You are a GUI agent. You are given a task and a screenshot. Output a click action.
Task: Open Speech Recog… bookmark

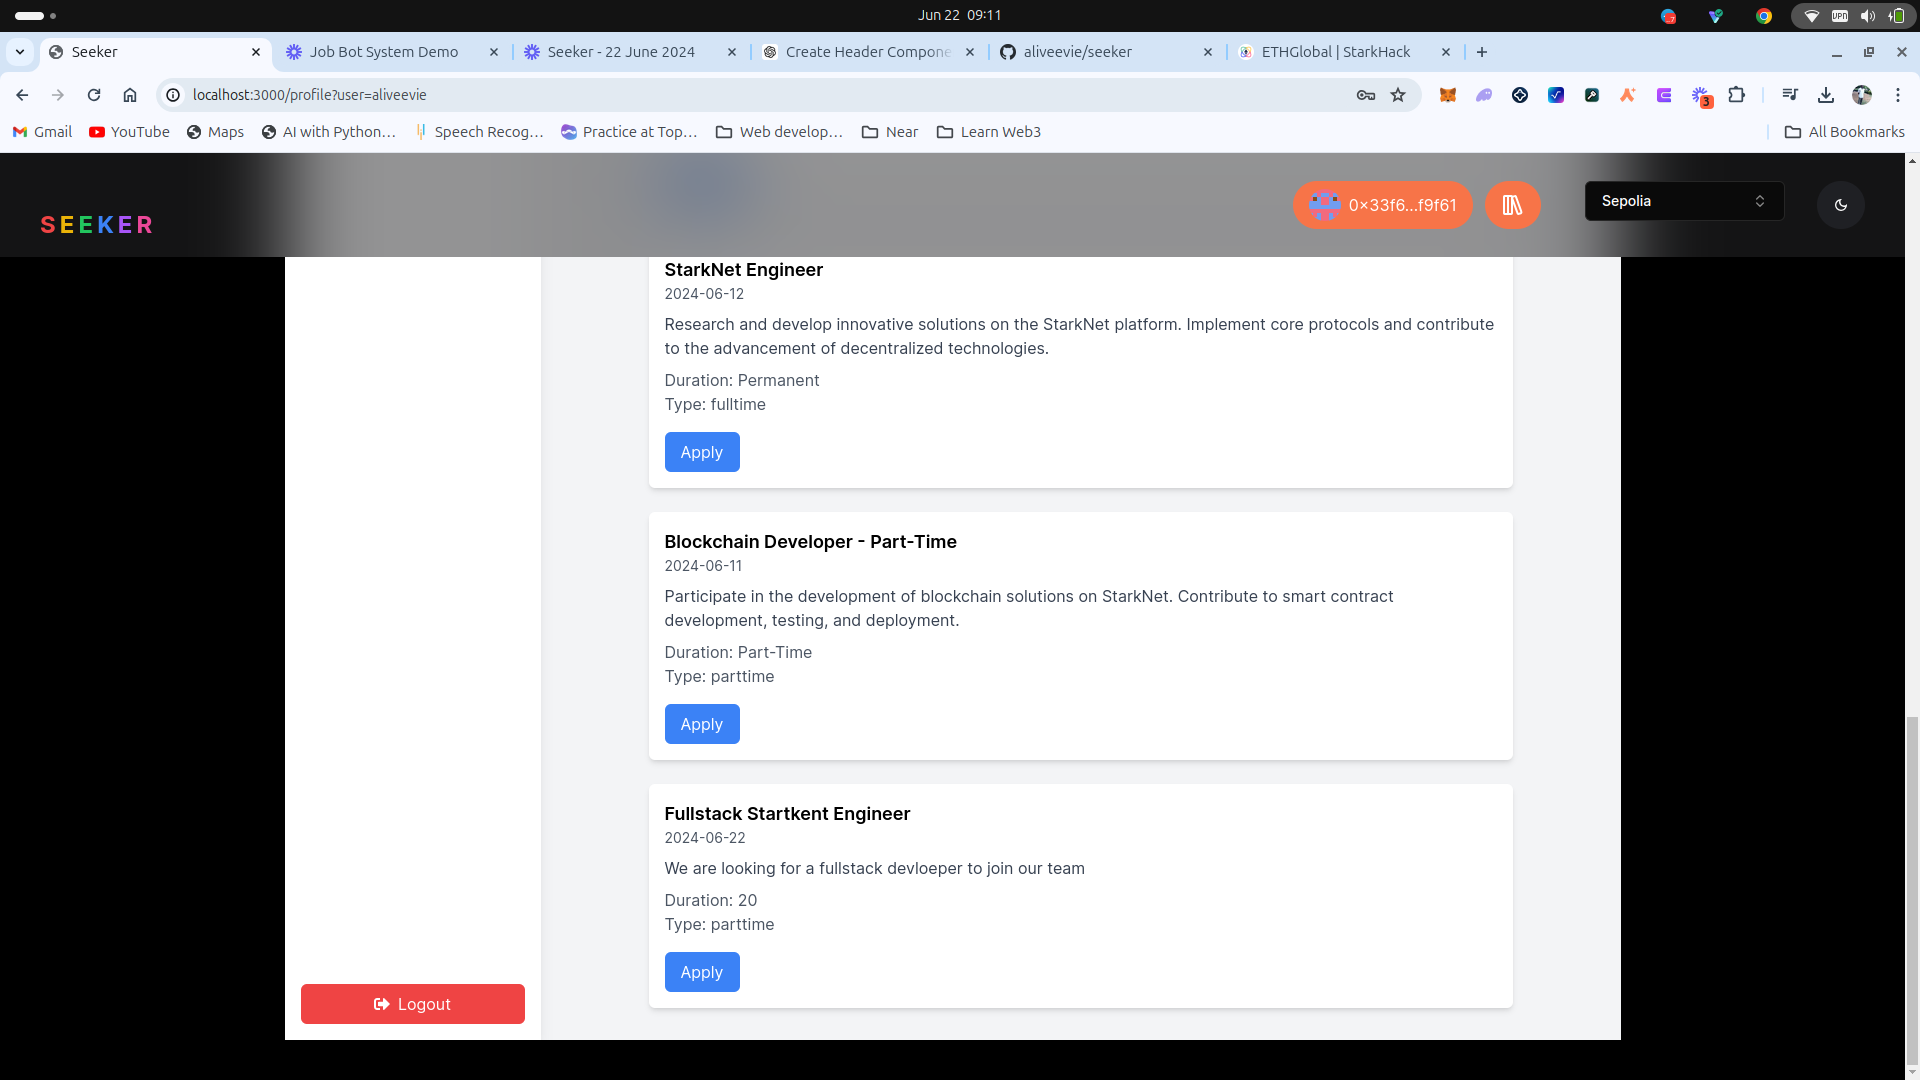click(479, 132)
